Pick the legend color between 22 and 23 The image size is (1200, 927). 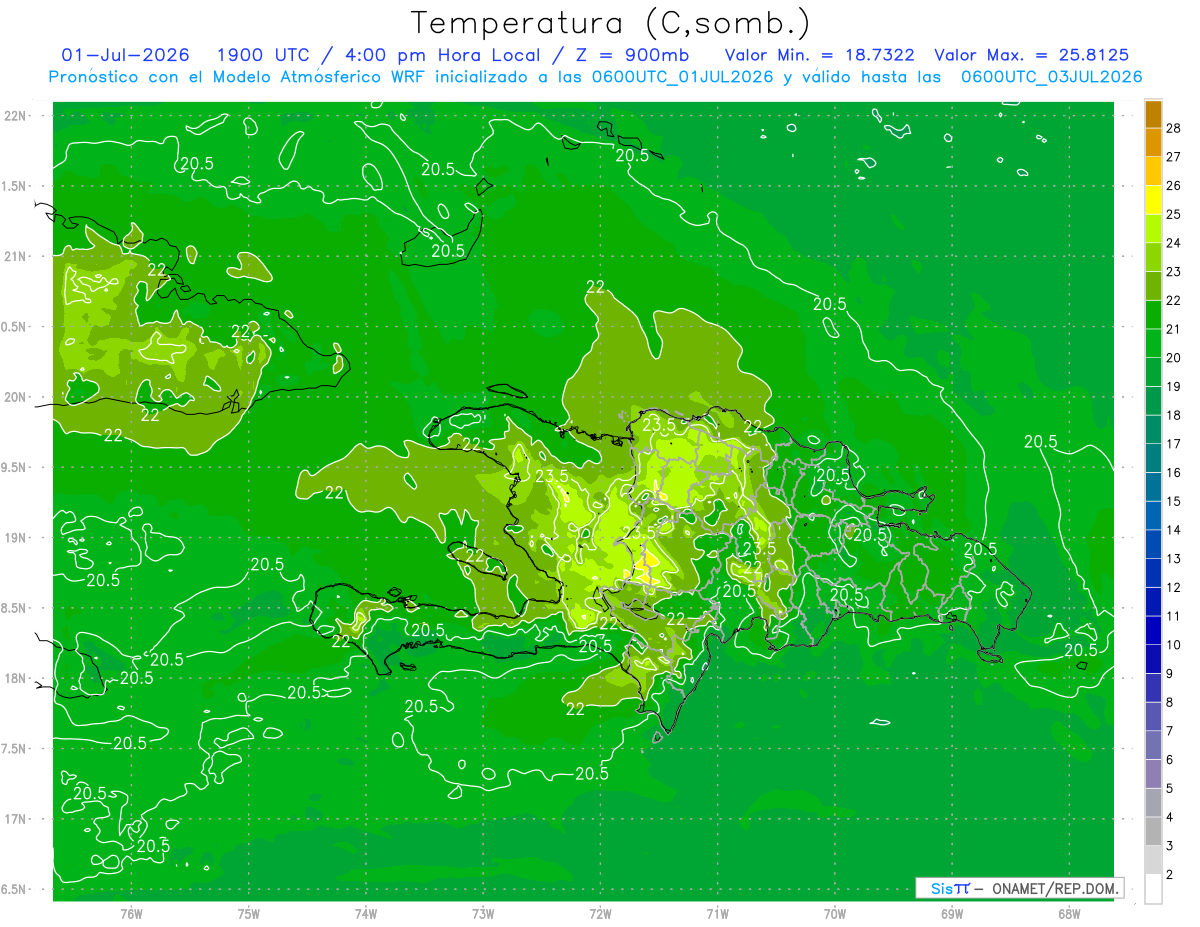coord(1153,286)
